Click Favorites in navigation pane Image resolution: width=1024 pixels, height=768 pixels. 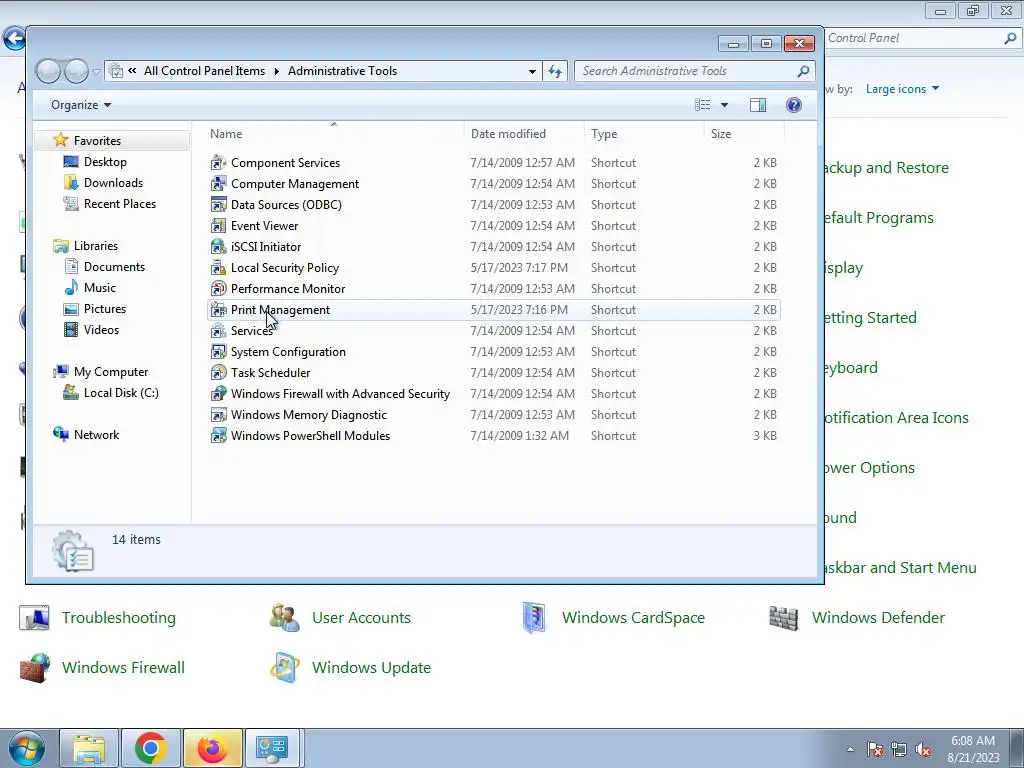(97, 140)
